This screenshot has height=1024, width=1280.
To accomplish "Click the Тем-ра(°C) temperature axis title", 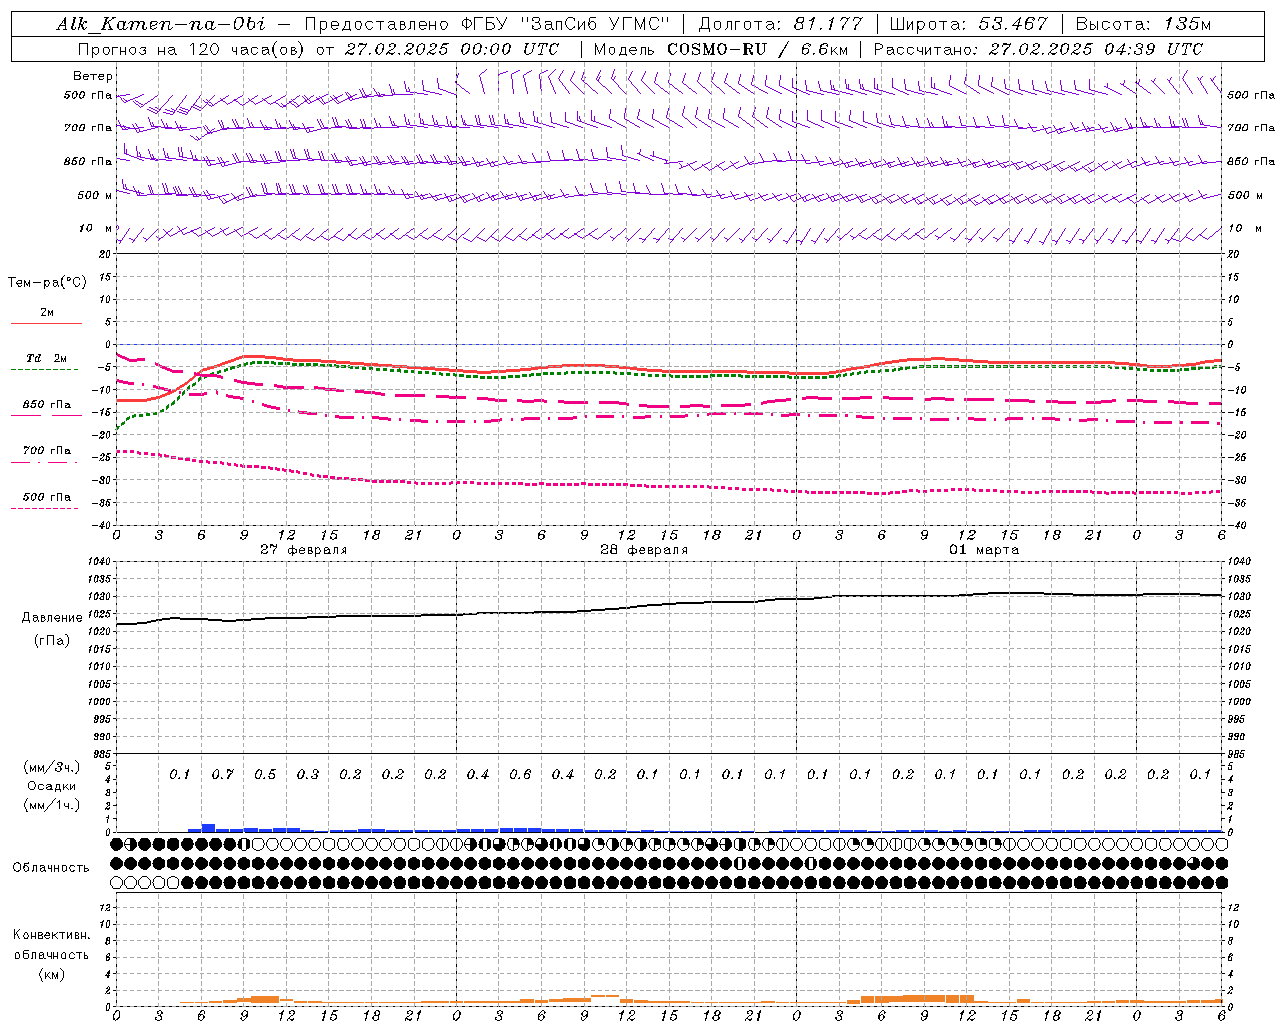I will [47, 283].
